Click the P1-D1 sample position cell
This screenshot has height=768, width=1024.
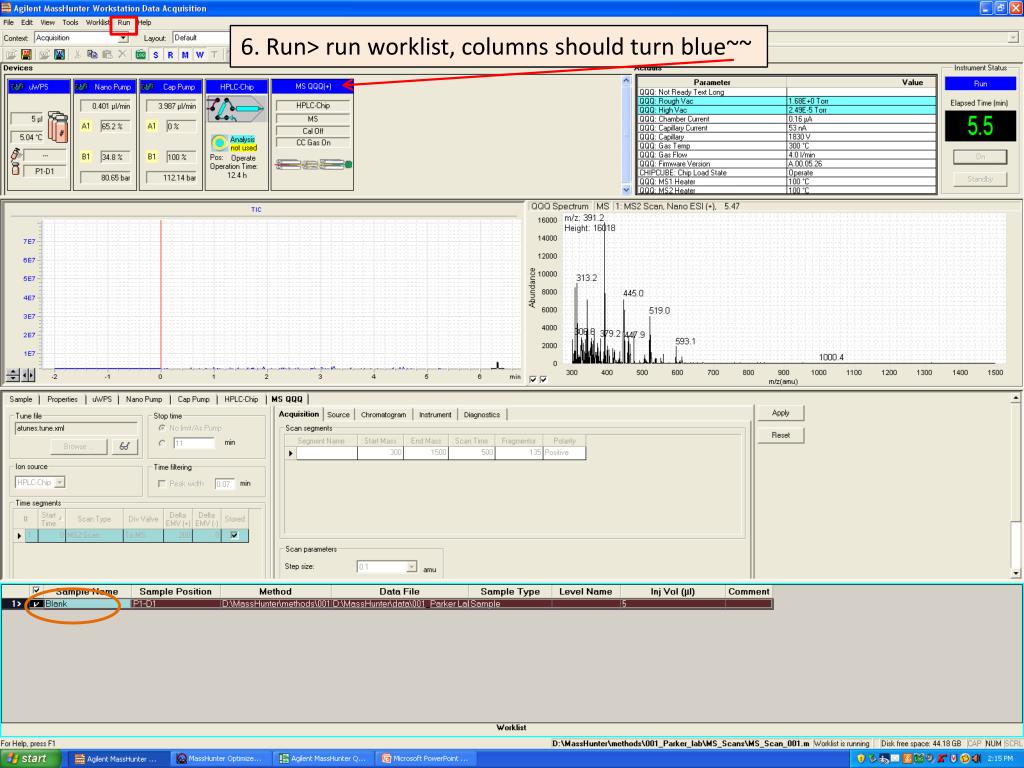click(176, 604)
